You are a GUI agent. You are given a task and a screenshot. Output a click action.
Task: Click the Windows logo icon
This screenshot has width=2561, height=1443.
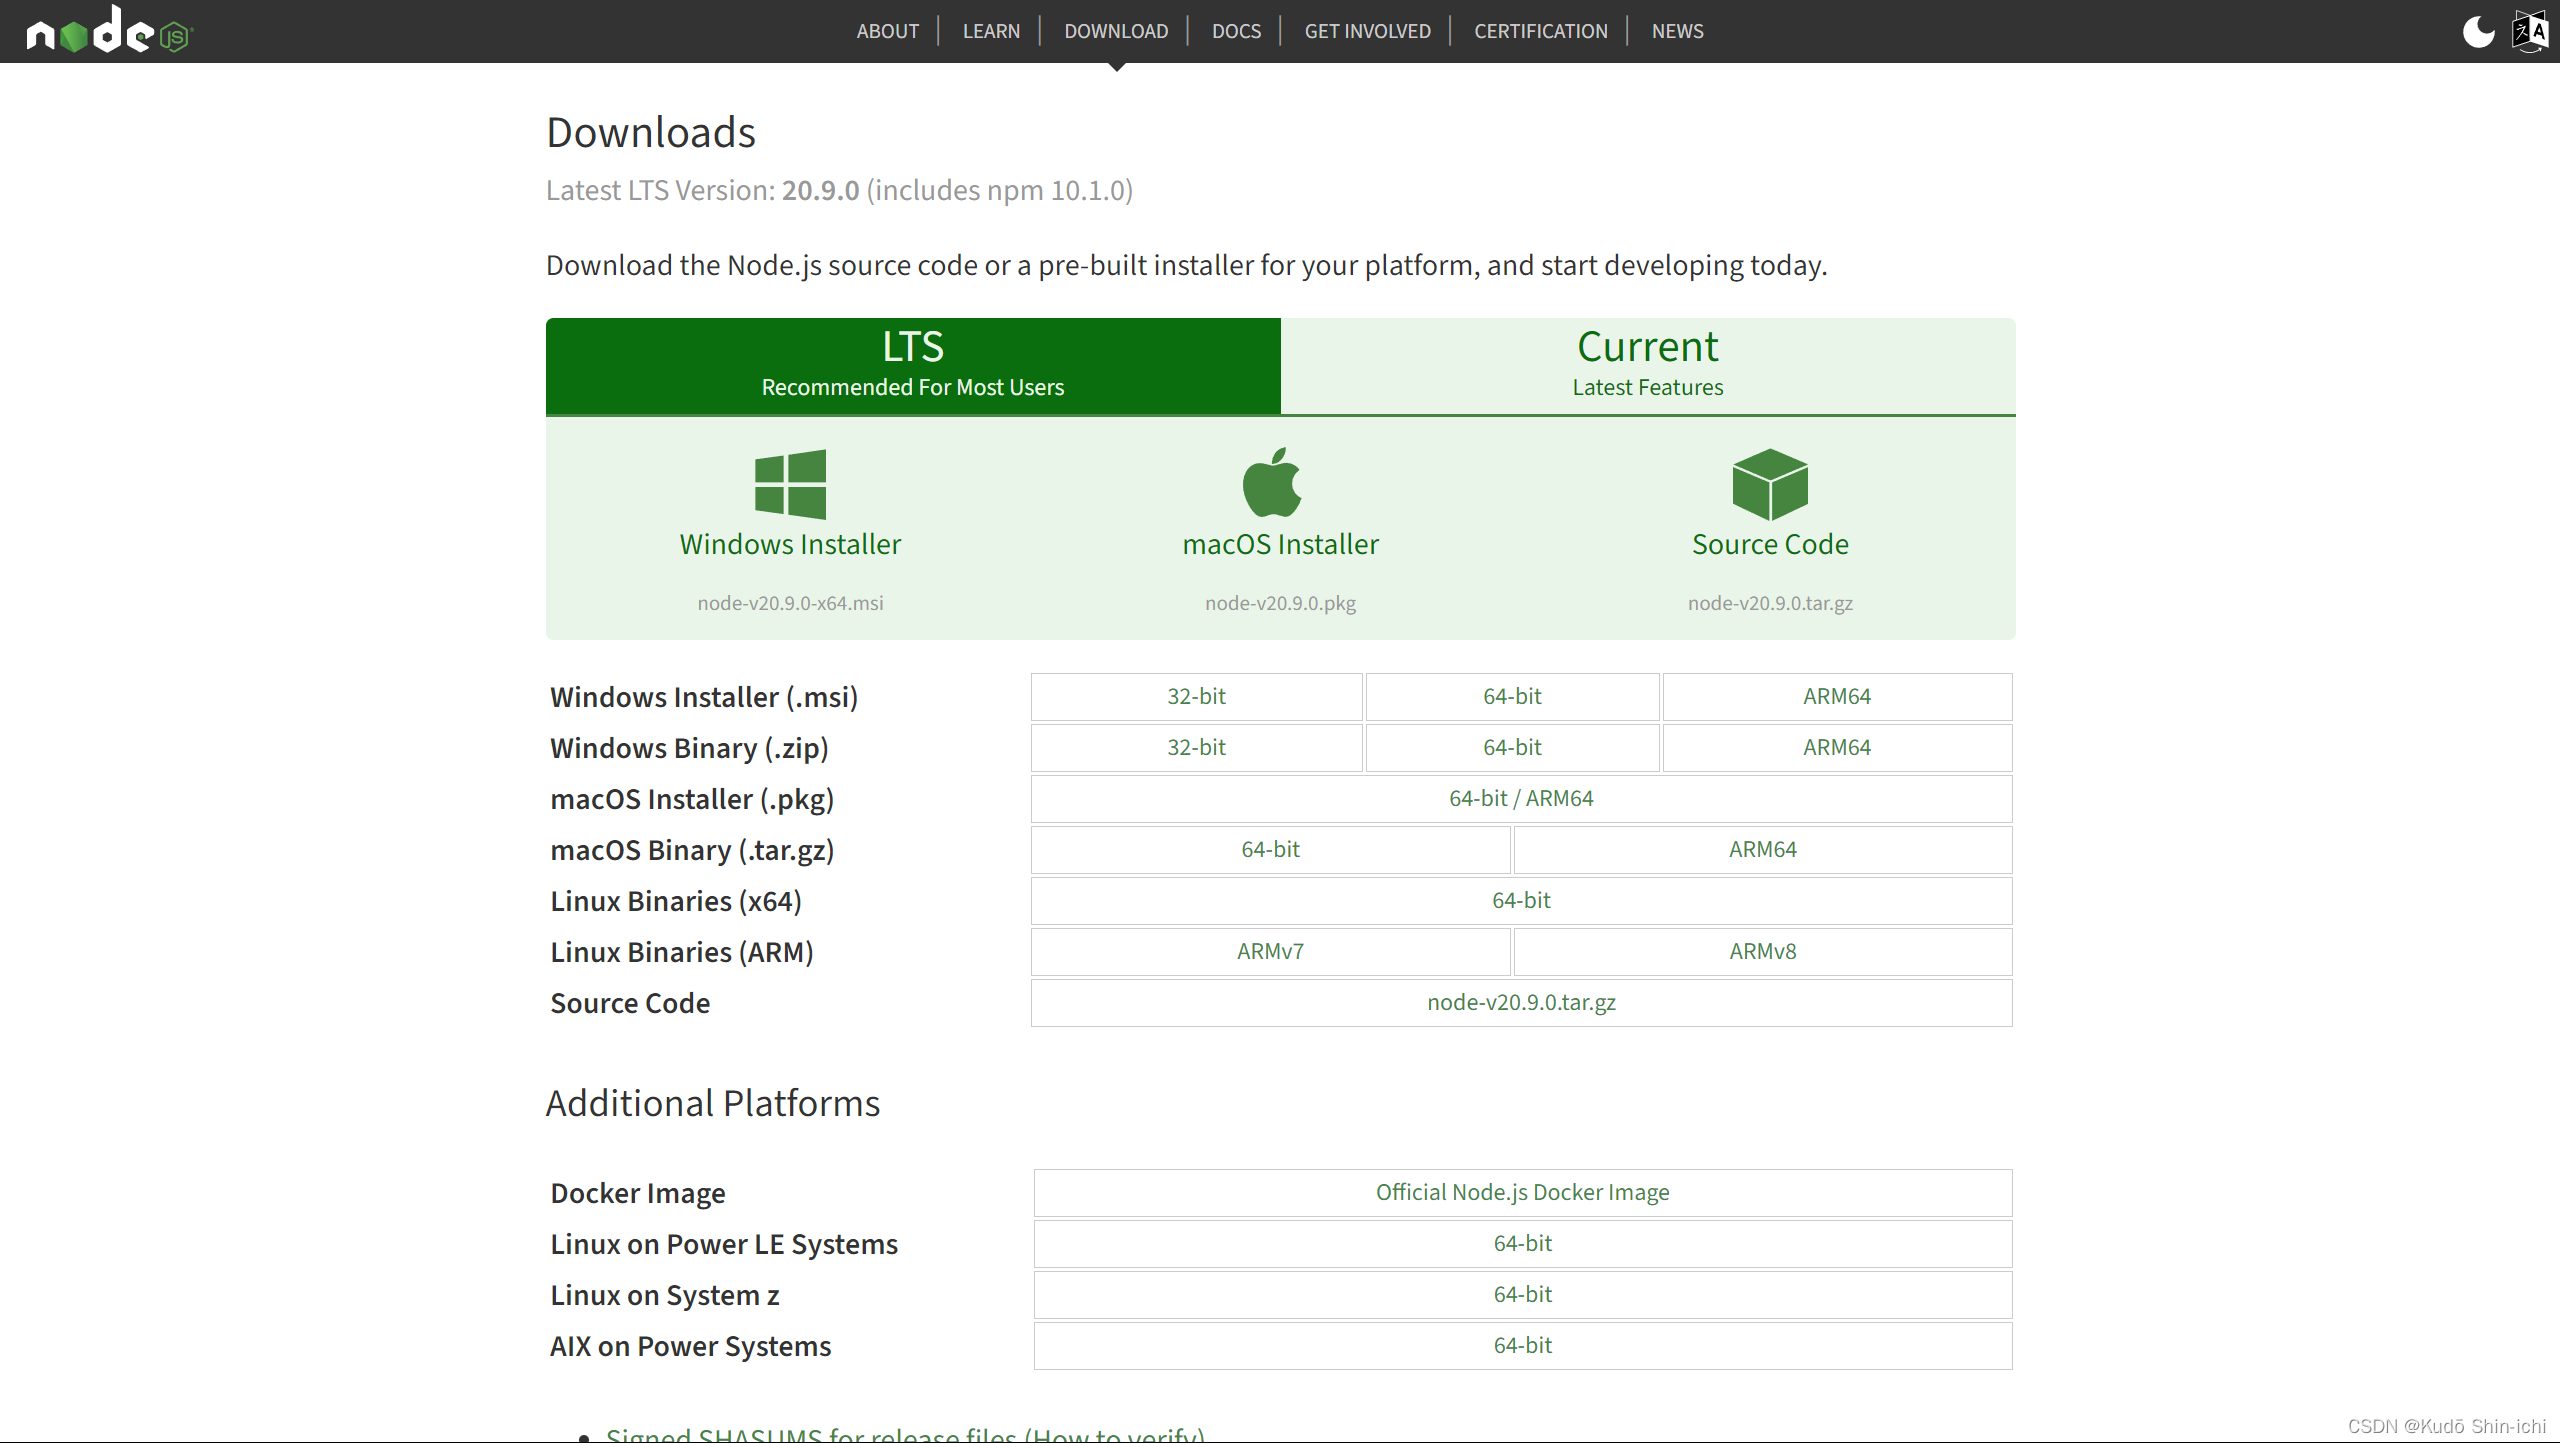(x=790, y=484)
